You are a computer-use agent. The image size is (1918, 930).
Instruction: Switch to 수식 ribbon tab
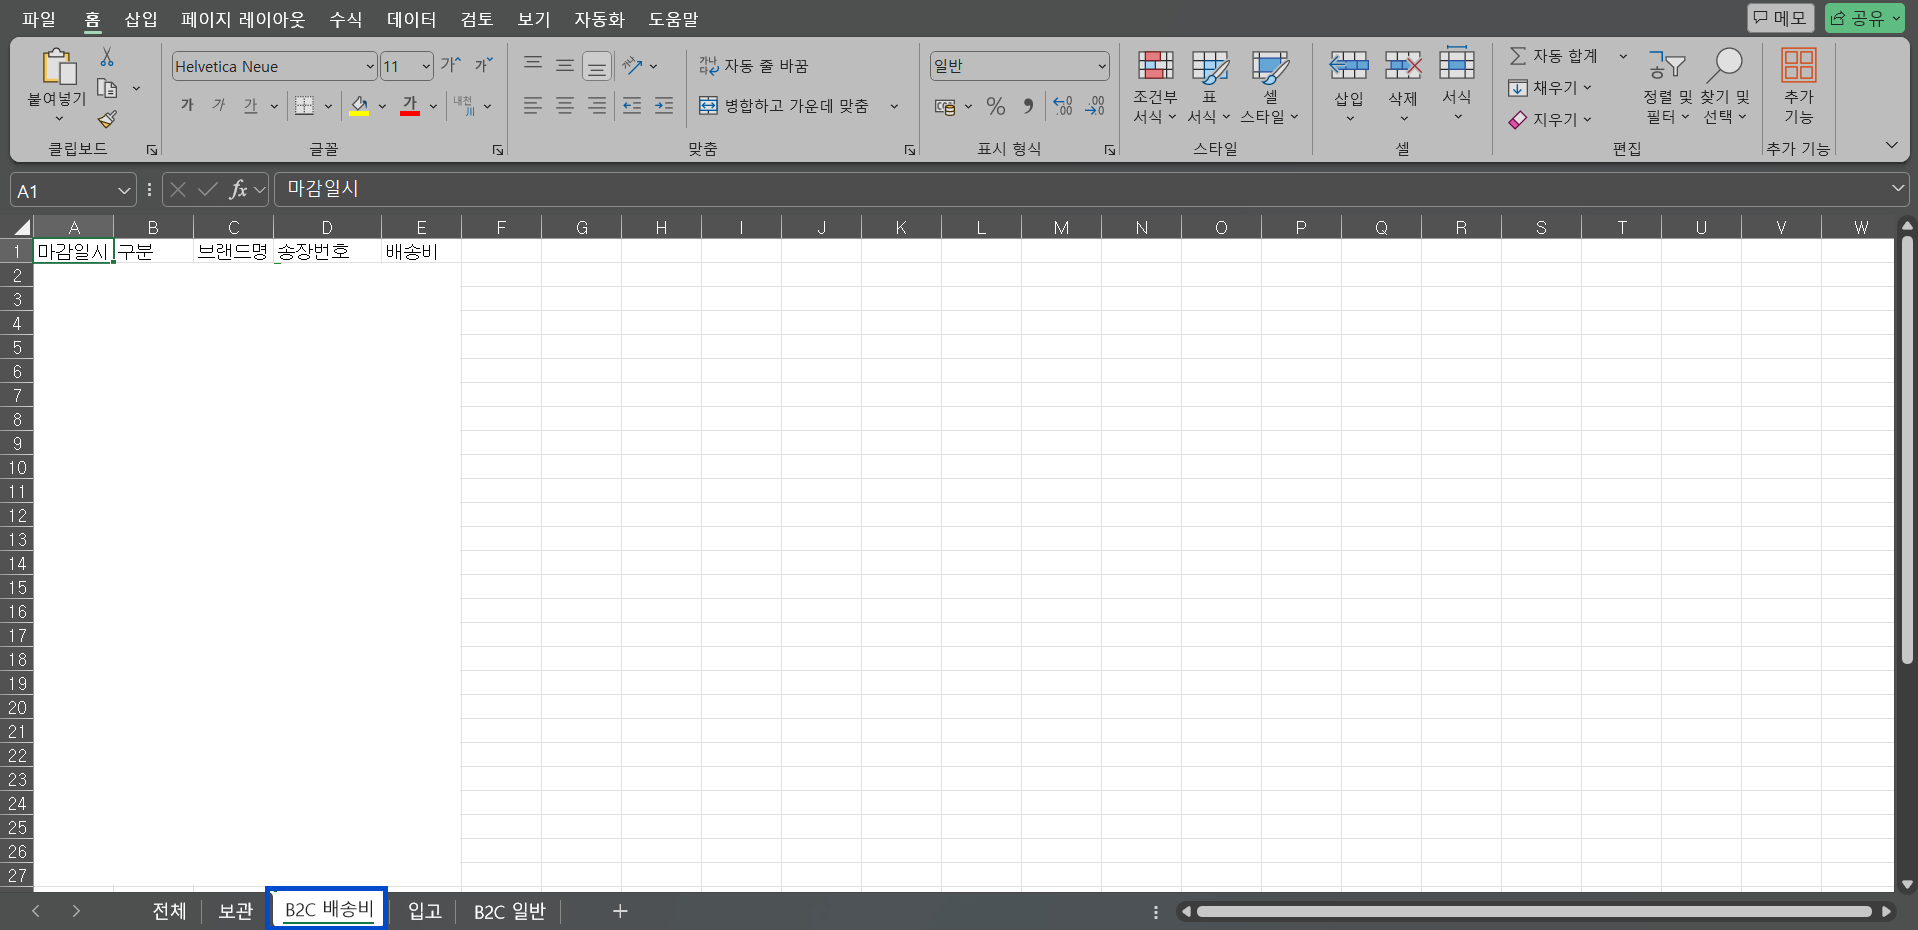tap(346, 19)
